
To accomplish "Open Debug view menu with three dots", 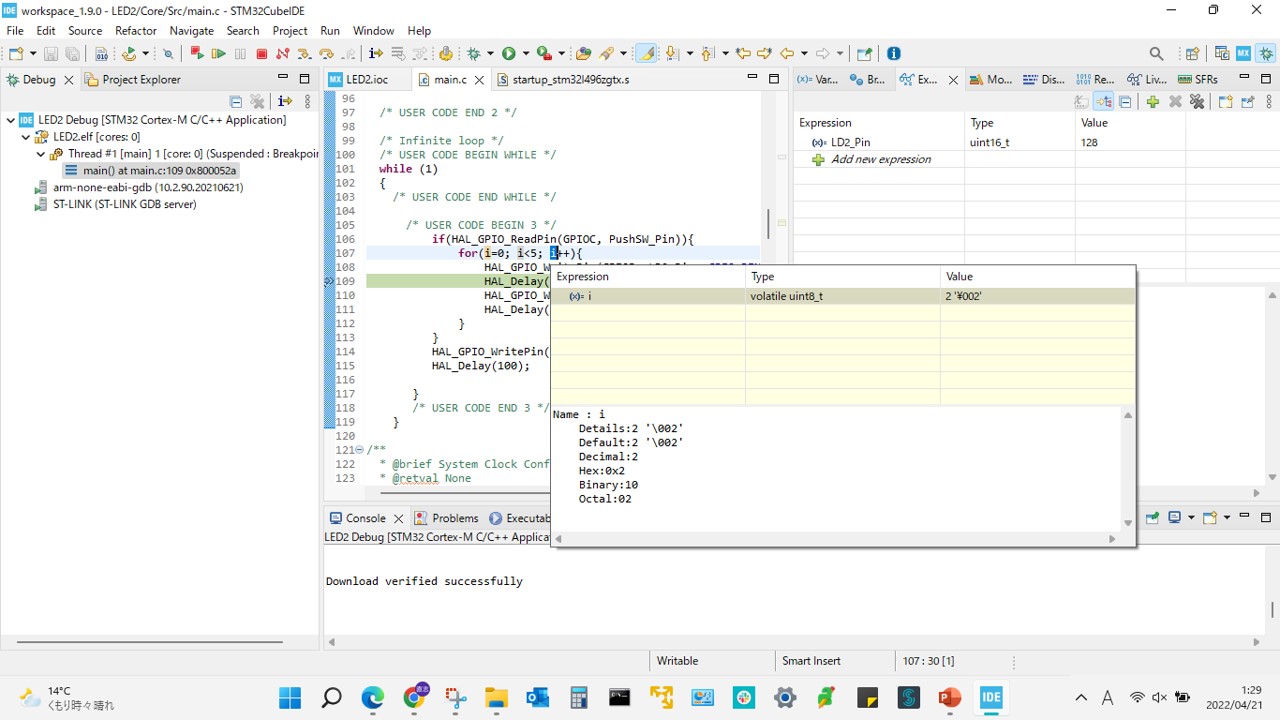I will (x=307, y=101).
